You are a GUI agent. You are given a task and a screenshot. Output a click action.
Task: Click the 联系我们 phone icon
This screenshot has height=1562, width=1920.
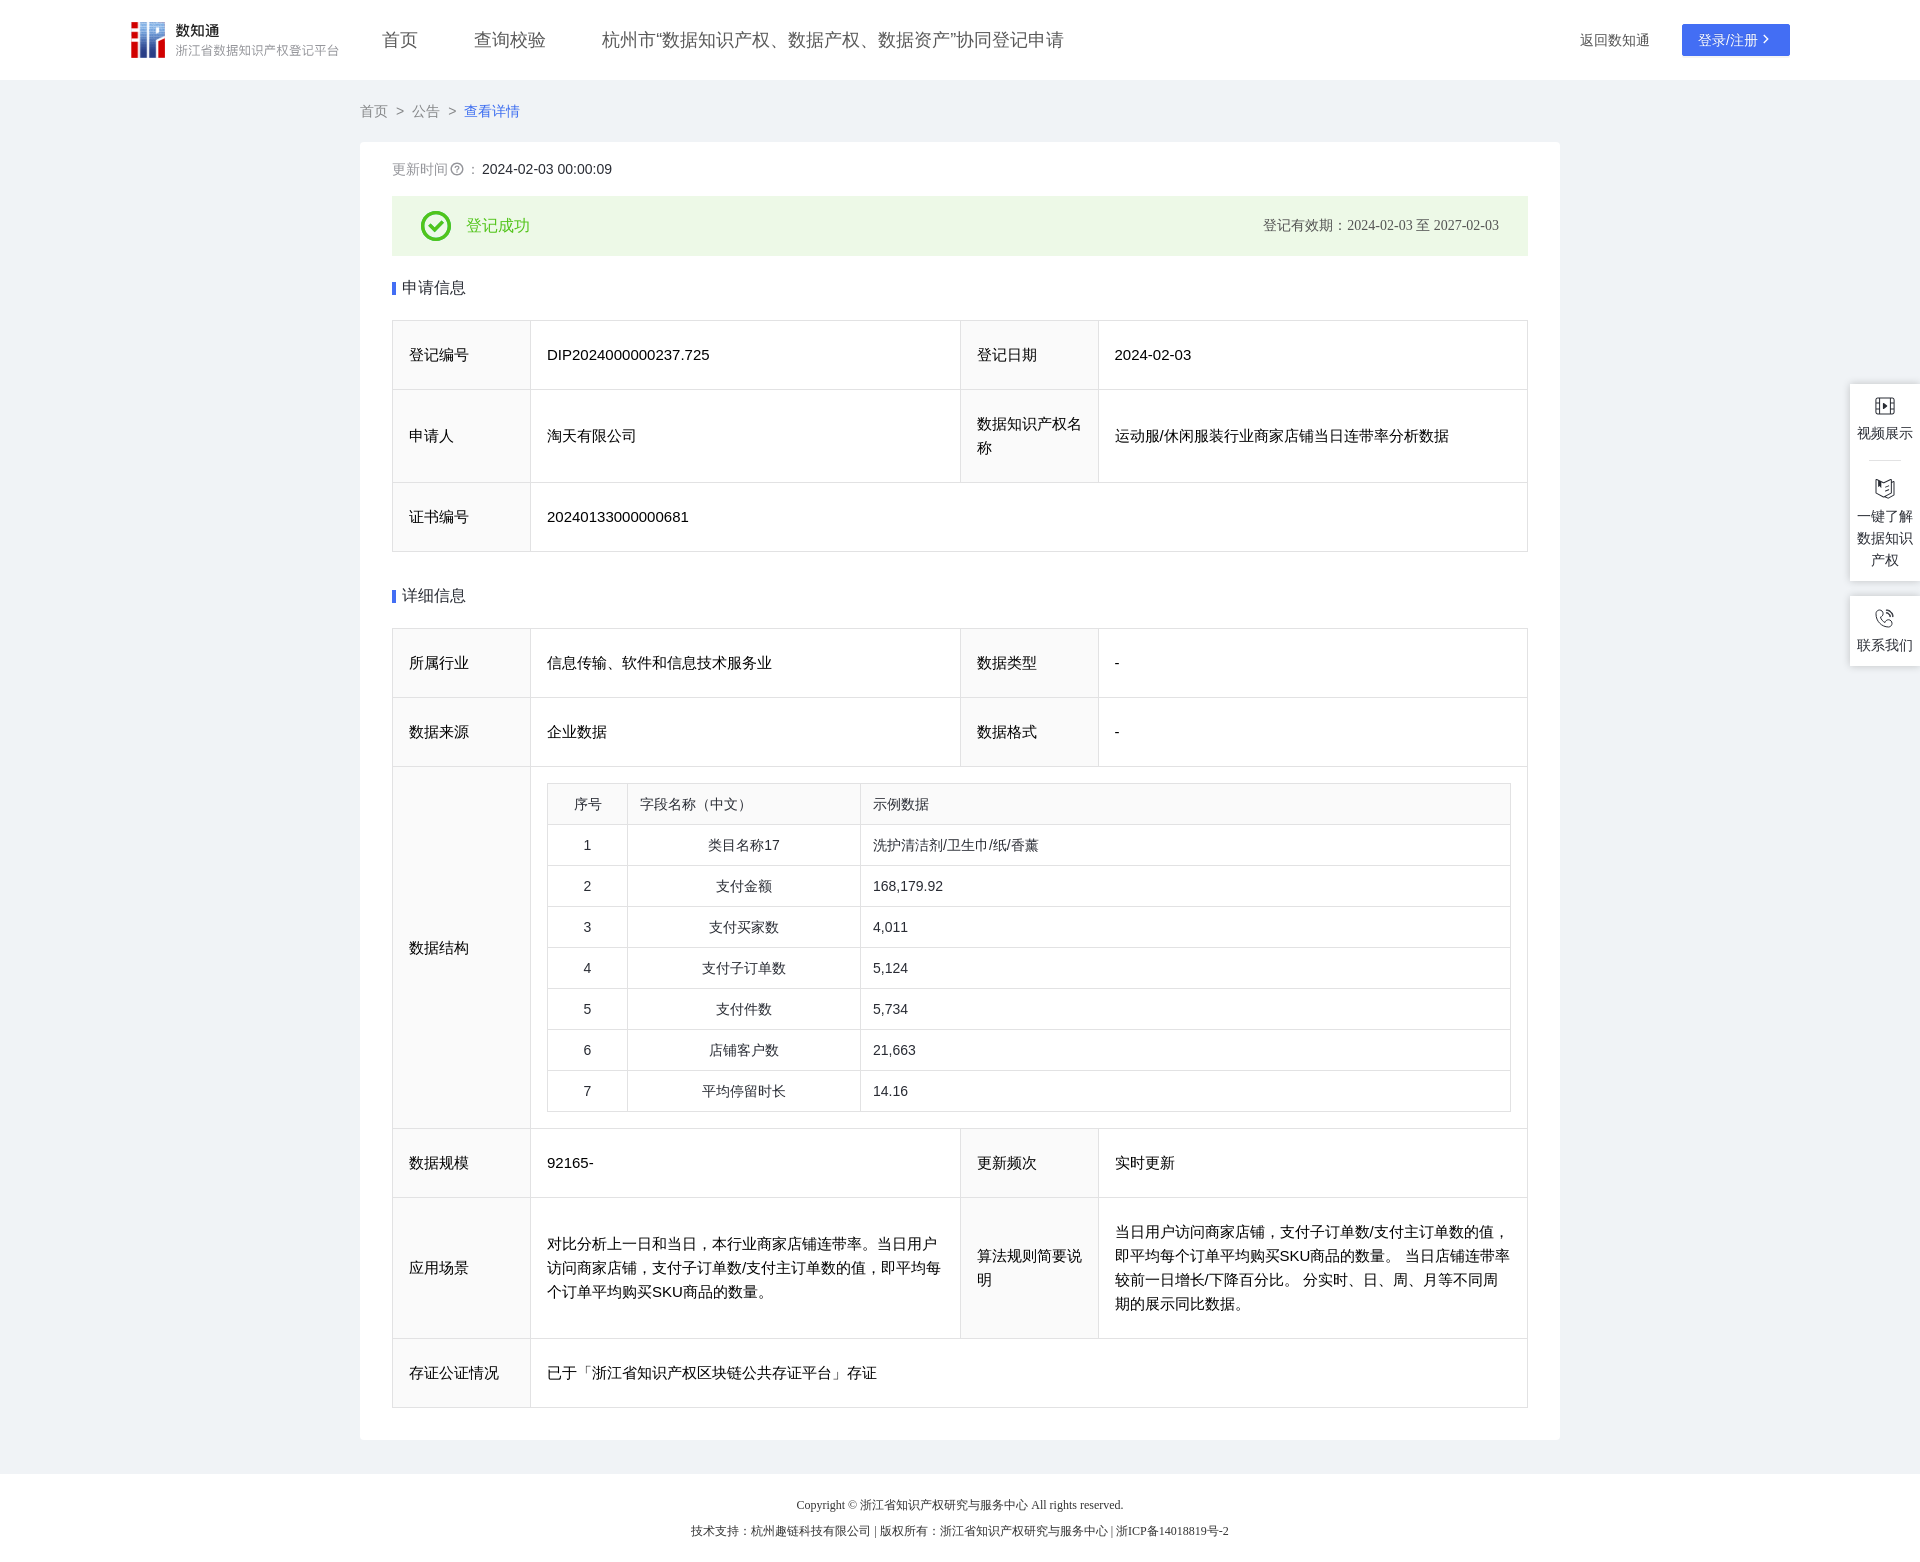coord(1884,618)
